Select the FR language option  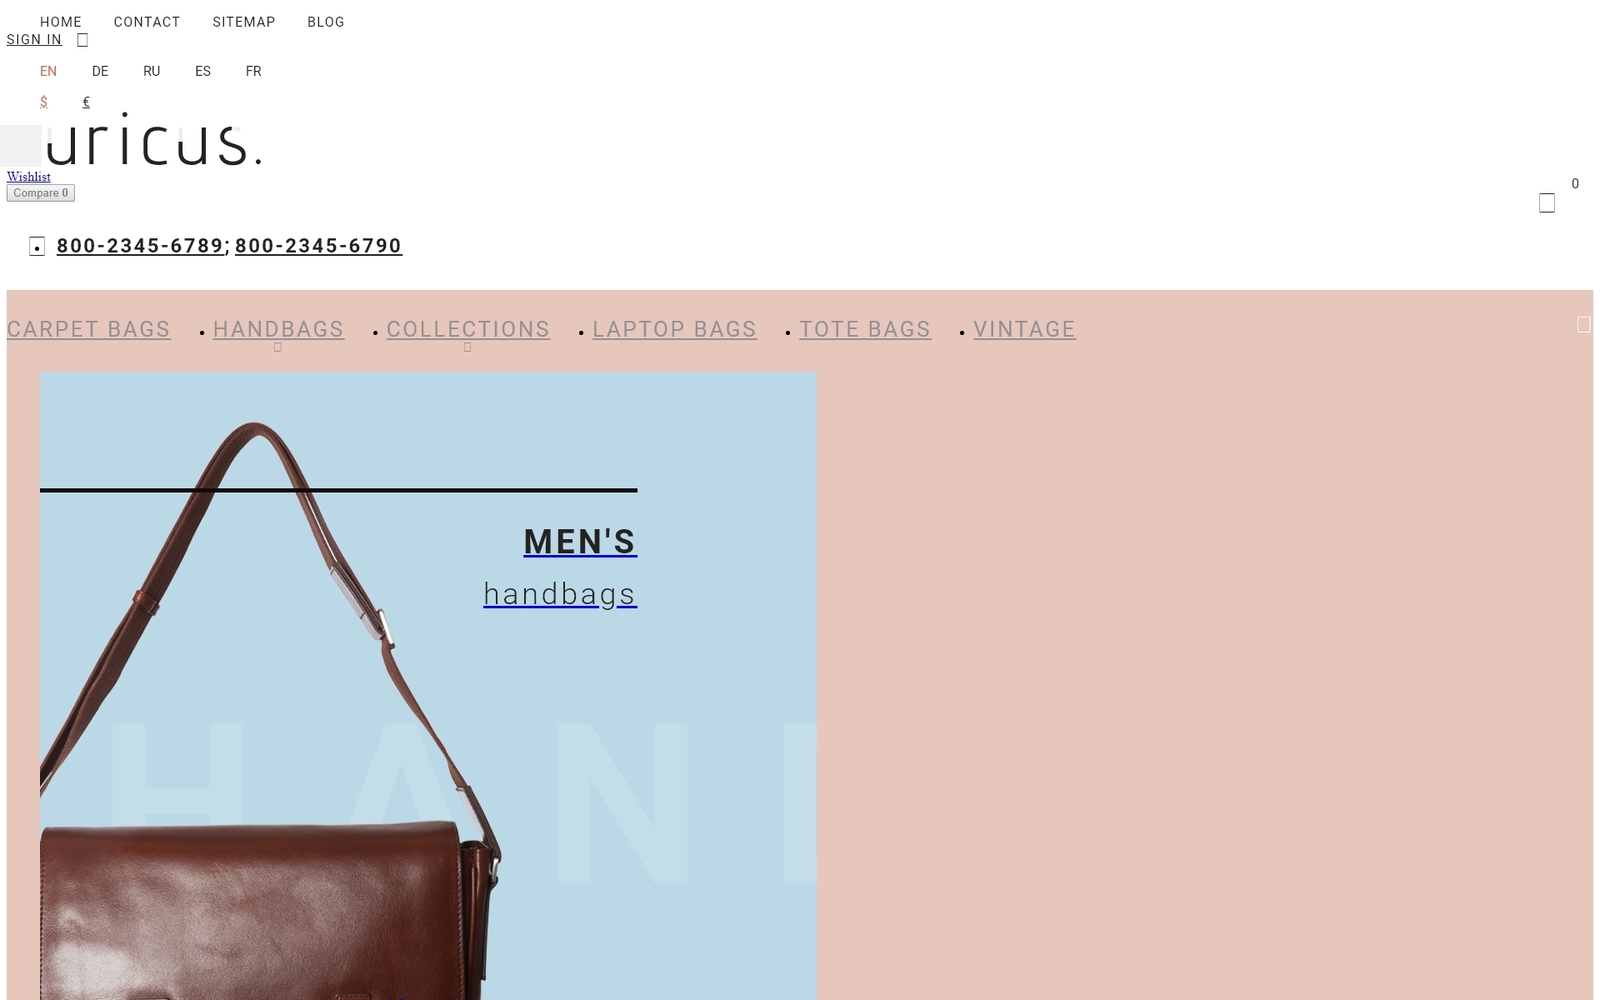[x=253, y=71]
